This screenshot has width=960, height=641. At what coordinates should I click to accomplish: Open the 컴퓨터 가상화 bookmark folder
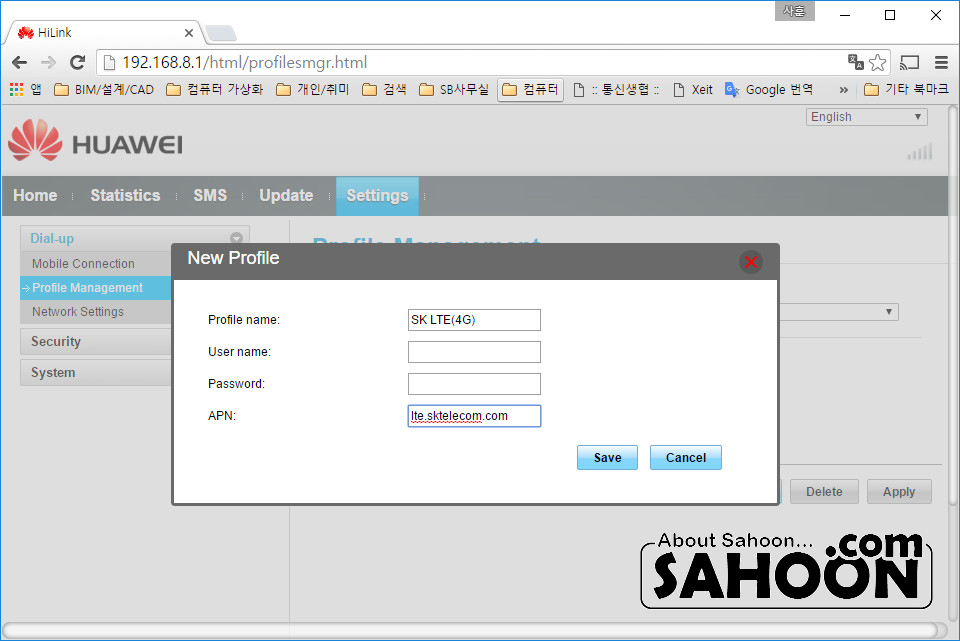coord(215,90)
